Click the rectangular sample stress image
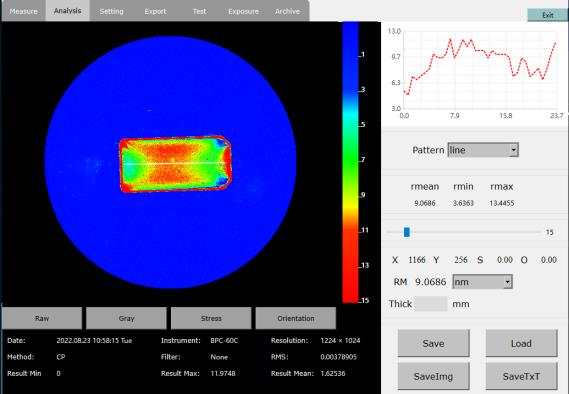The image size is (569, 394). (x=176, y=164)
